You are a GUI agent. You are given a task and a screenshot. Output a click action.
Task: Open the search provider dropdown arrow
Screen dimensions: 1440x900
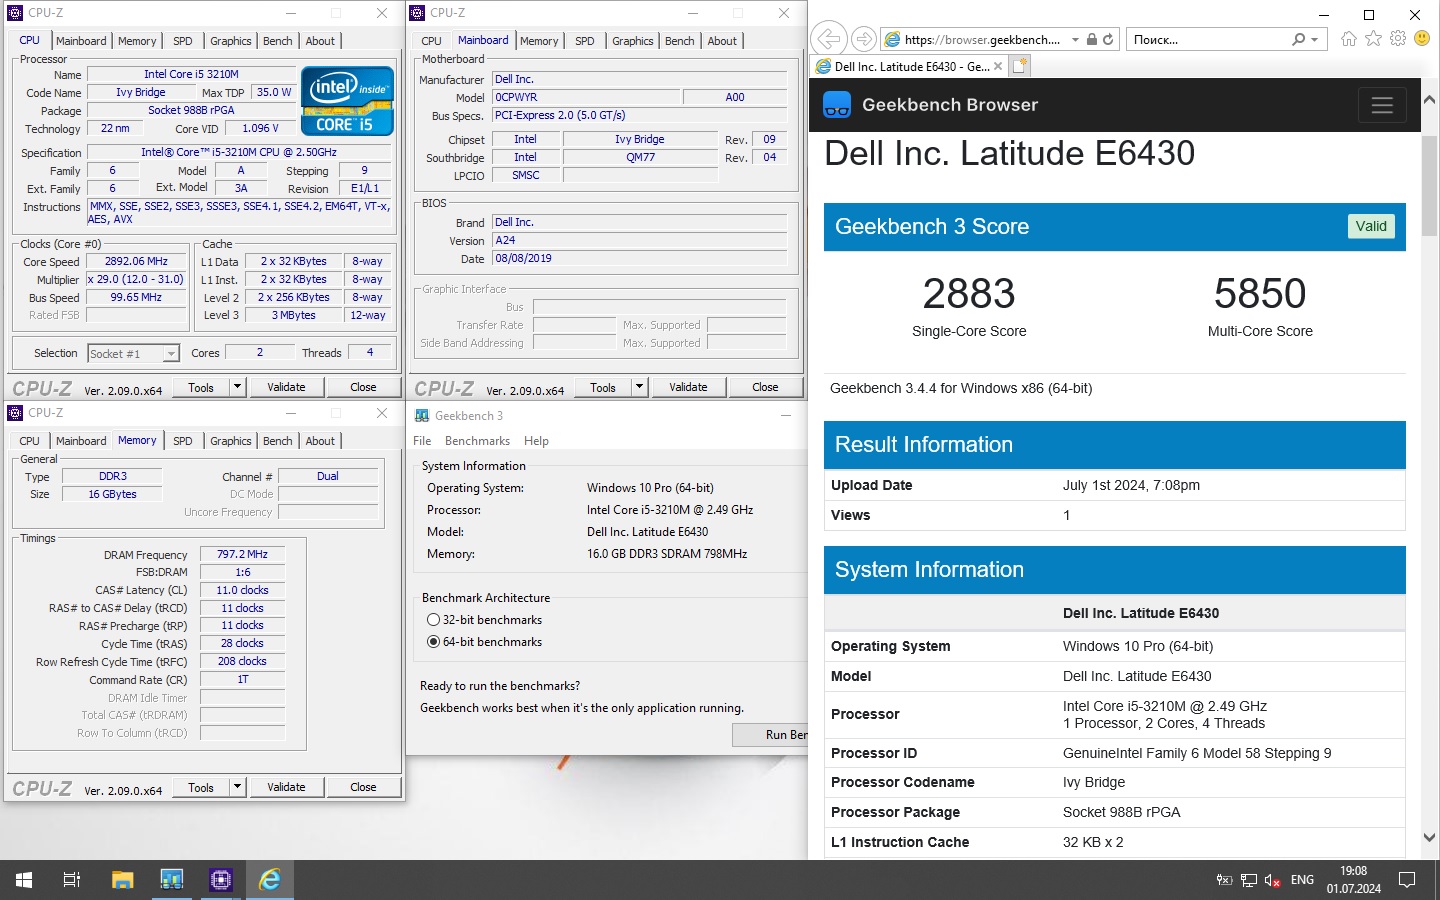(x=1314, y=40)
